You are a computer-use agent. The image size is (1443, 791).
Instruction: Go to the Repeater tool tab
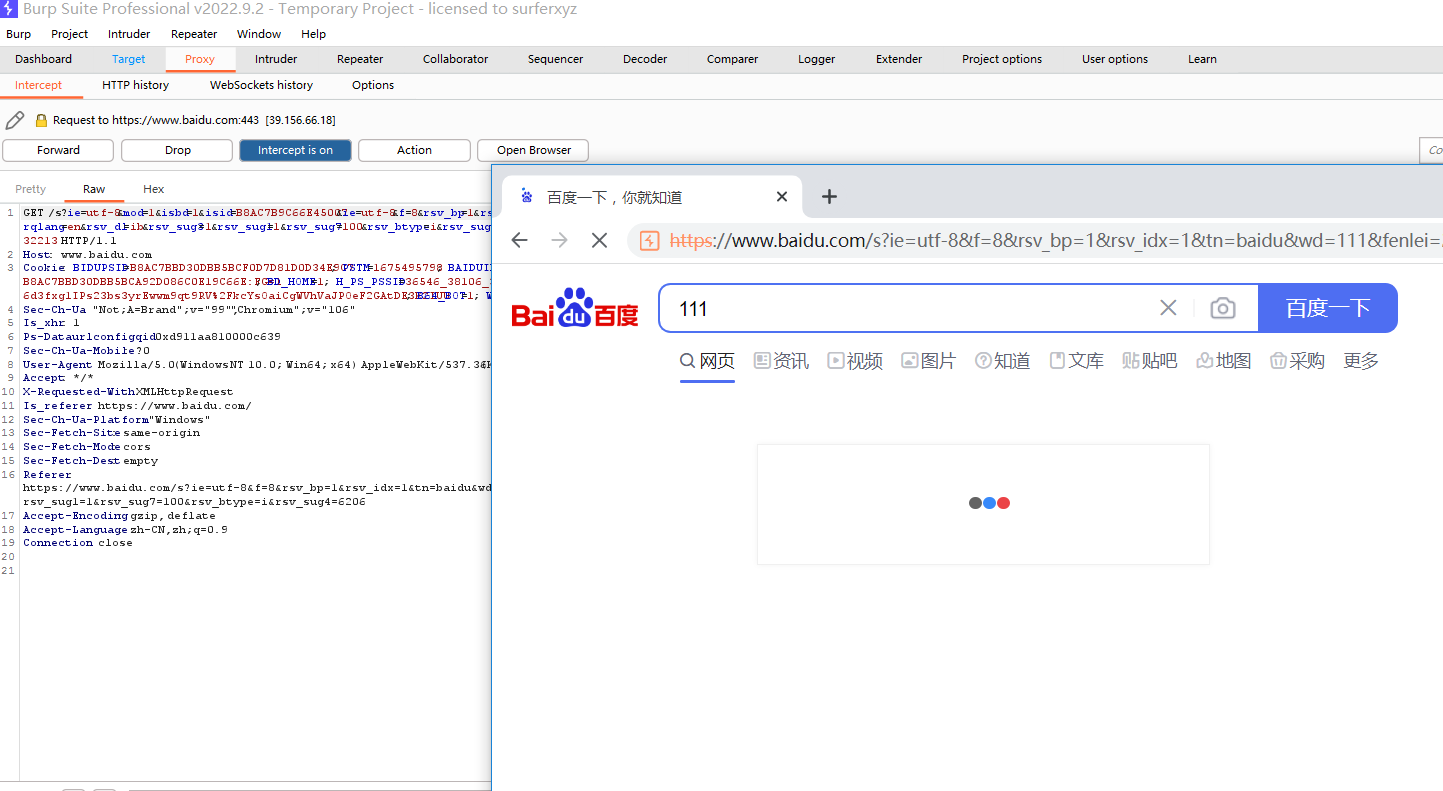pos(360,59)
